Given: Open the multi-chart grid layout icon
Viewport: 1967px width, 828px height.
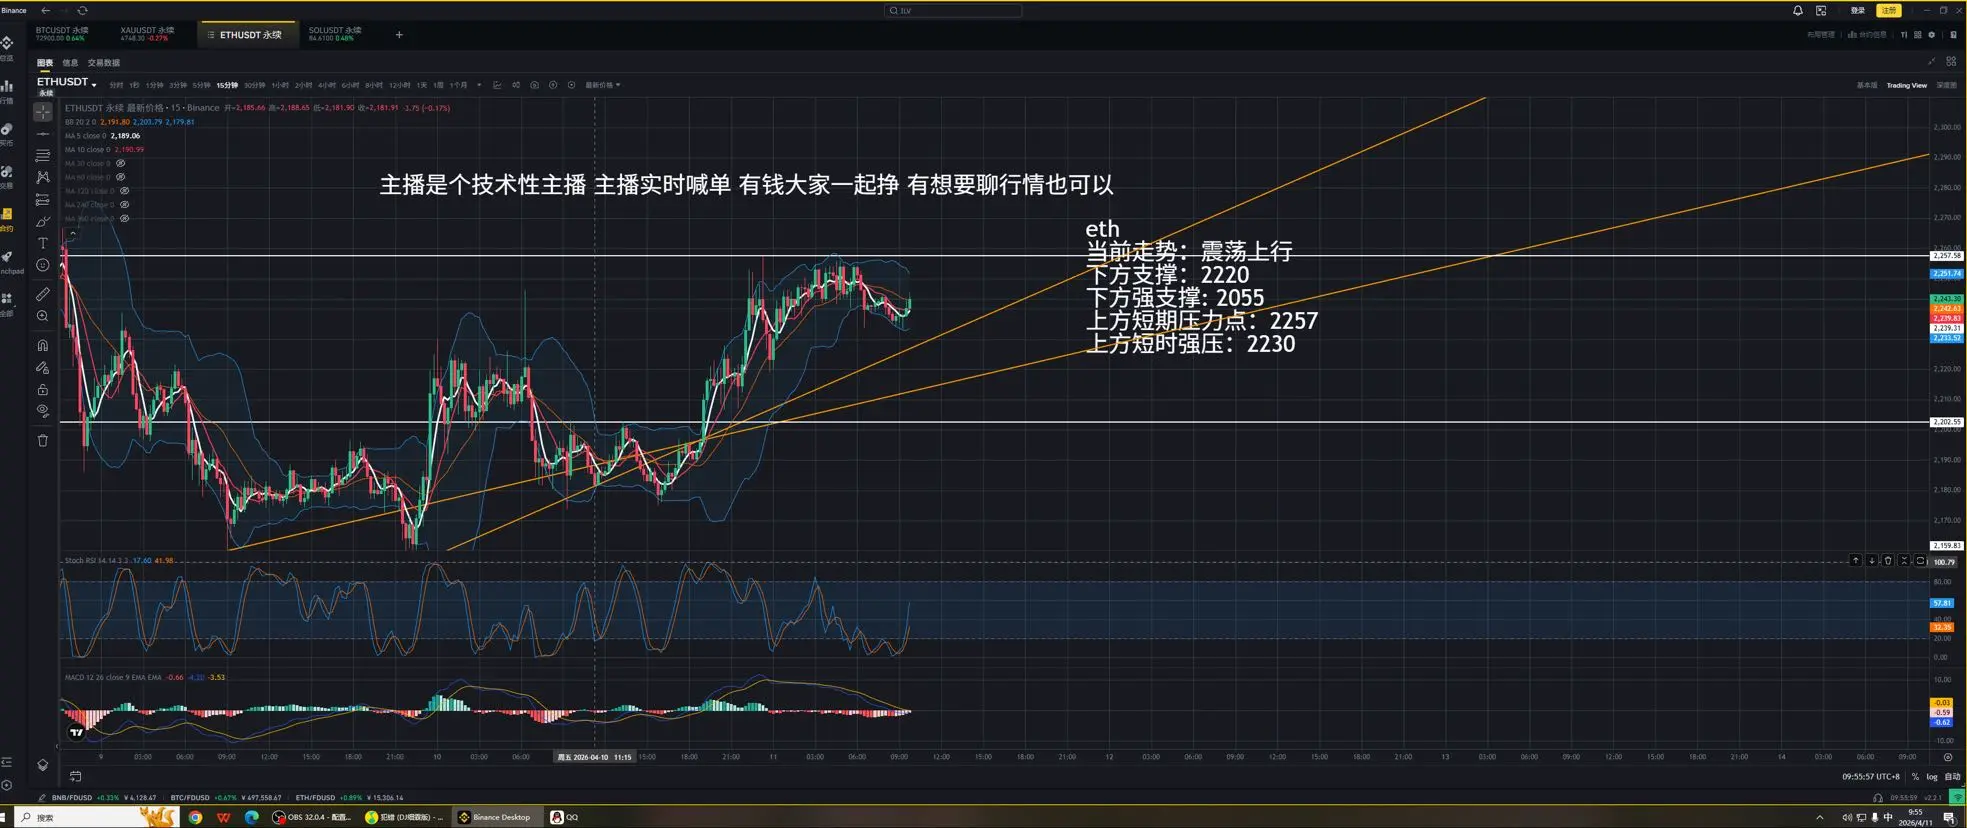Looking at the screenshot, I should [x=1918, y=35].
